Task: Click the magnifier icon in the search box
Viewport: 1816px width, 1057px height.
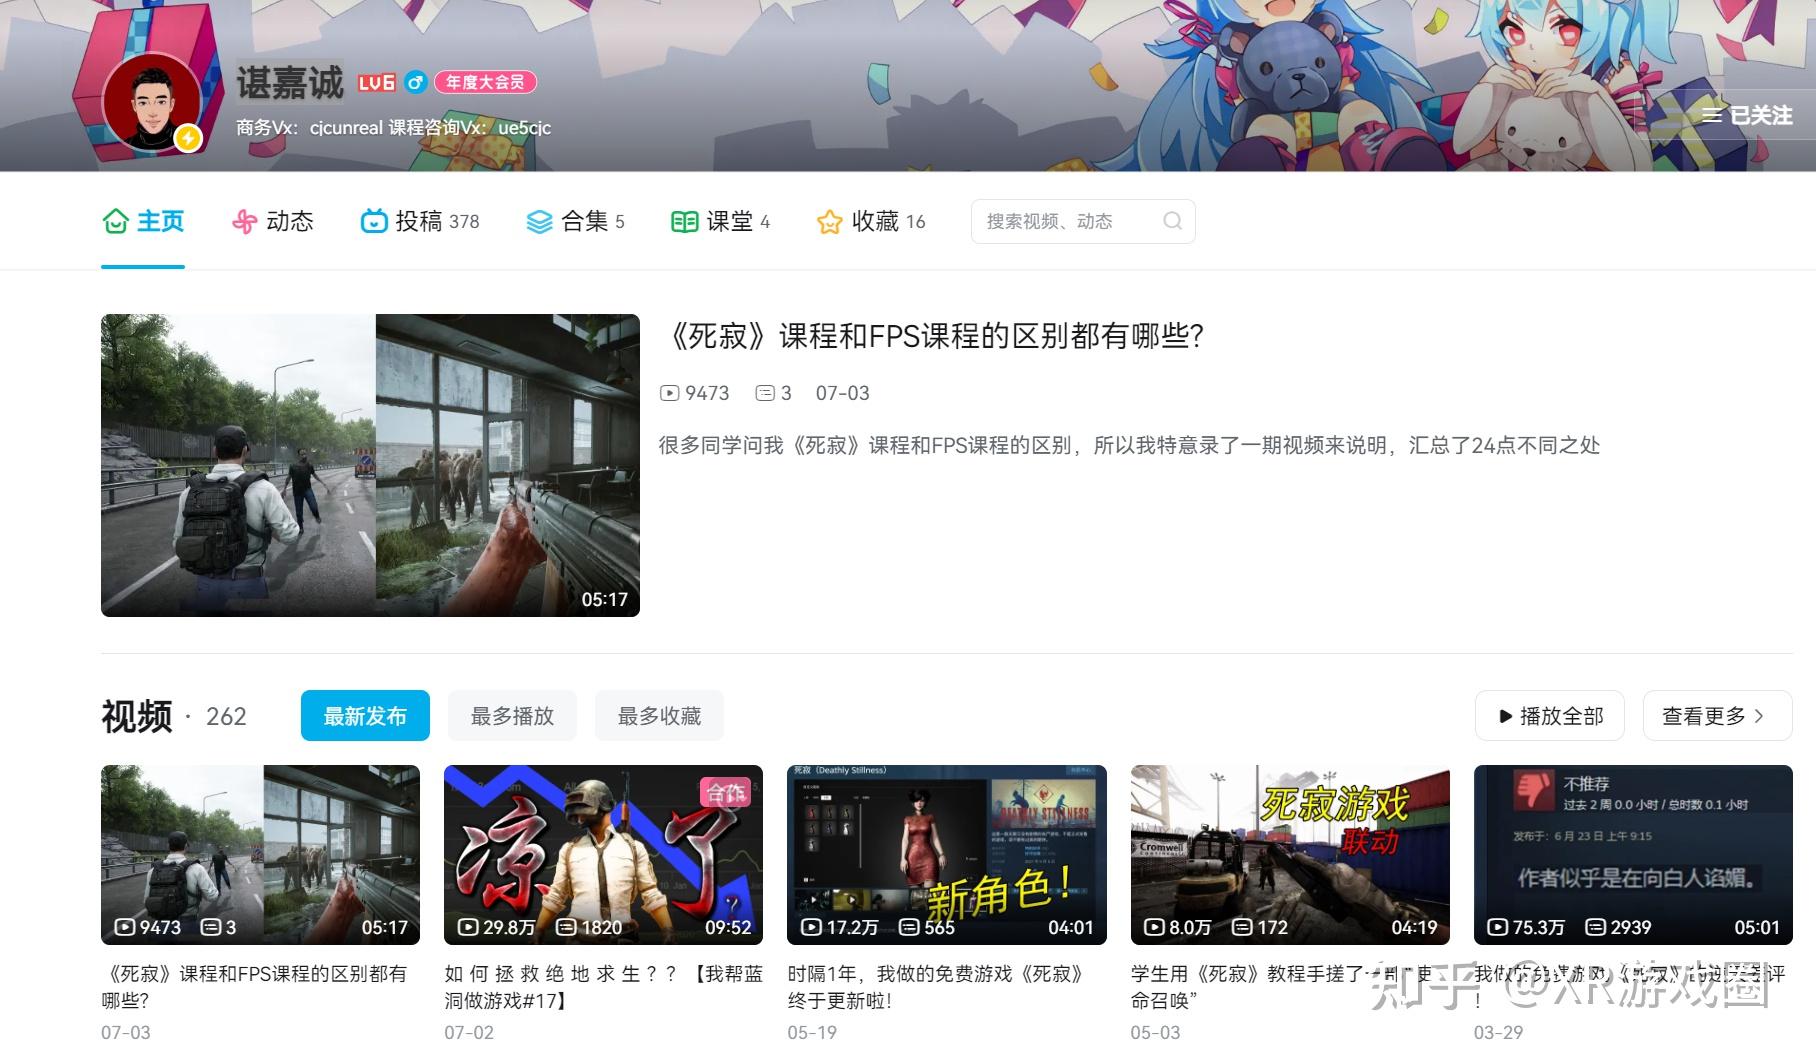Action: 1171,221
